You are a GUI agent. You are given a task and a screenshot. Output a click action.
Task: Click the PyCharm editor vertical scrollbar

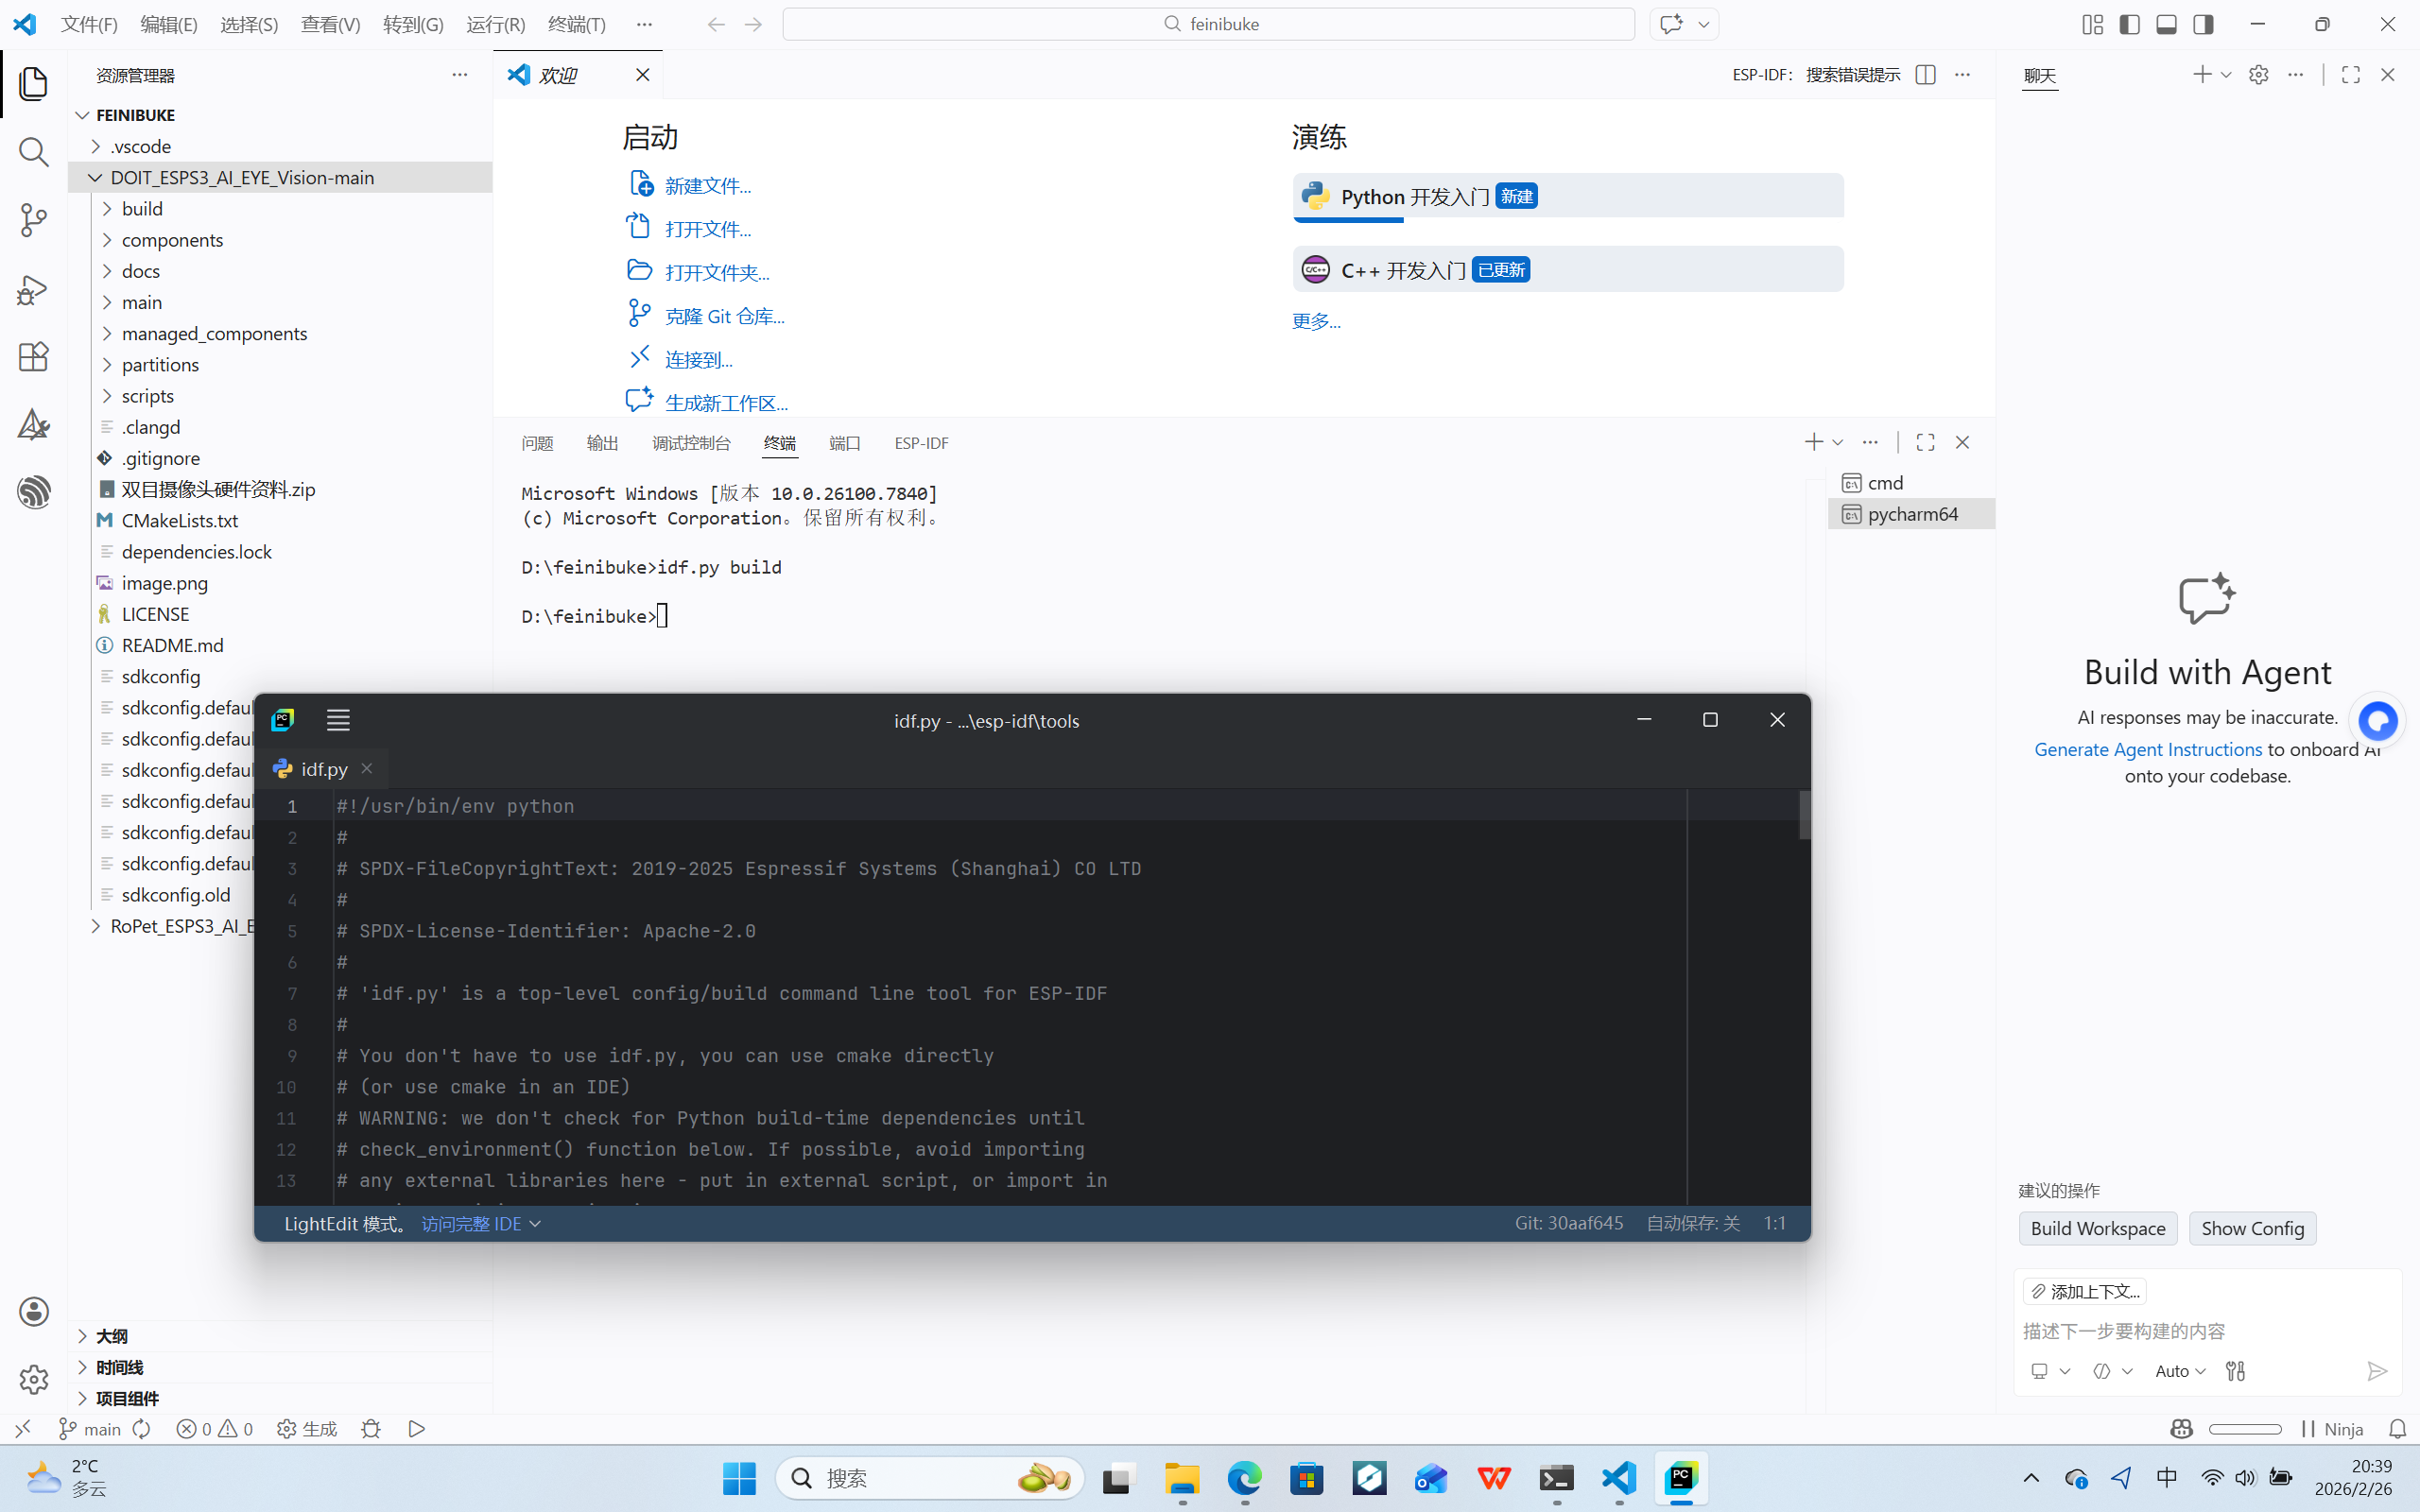[1804, 815]
